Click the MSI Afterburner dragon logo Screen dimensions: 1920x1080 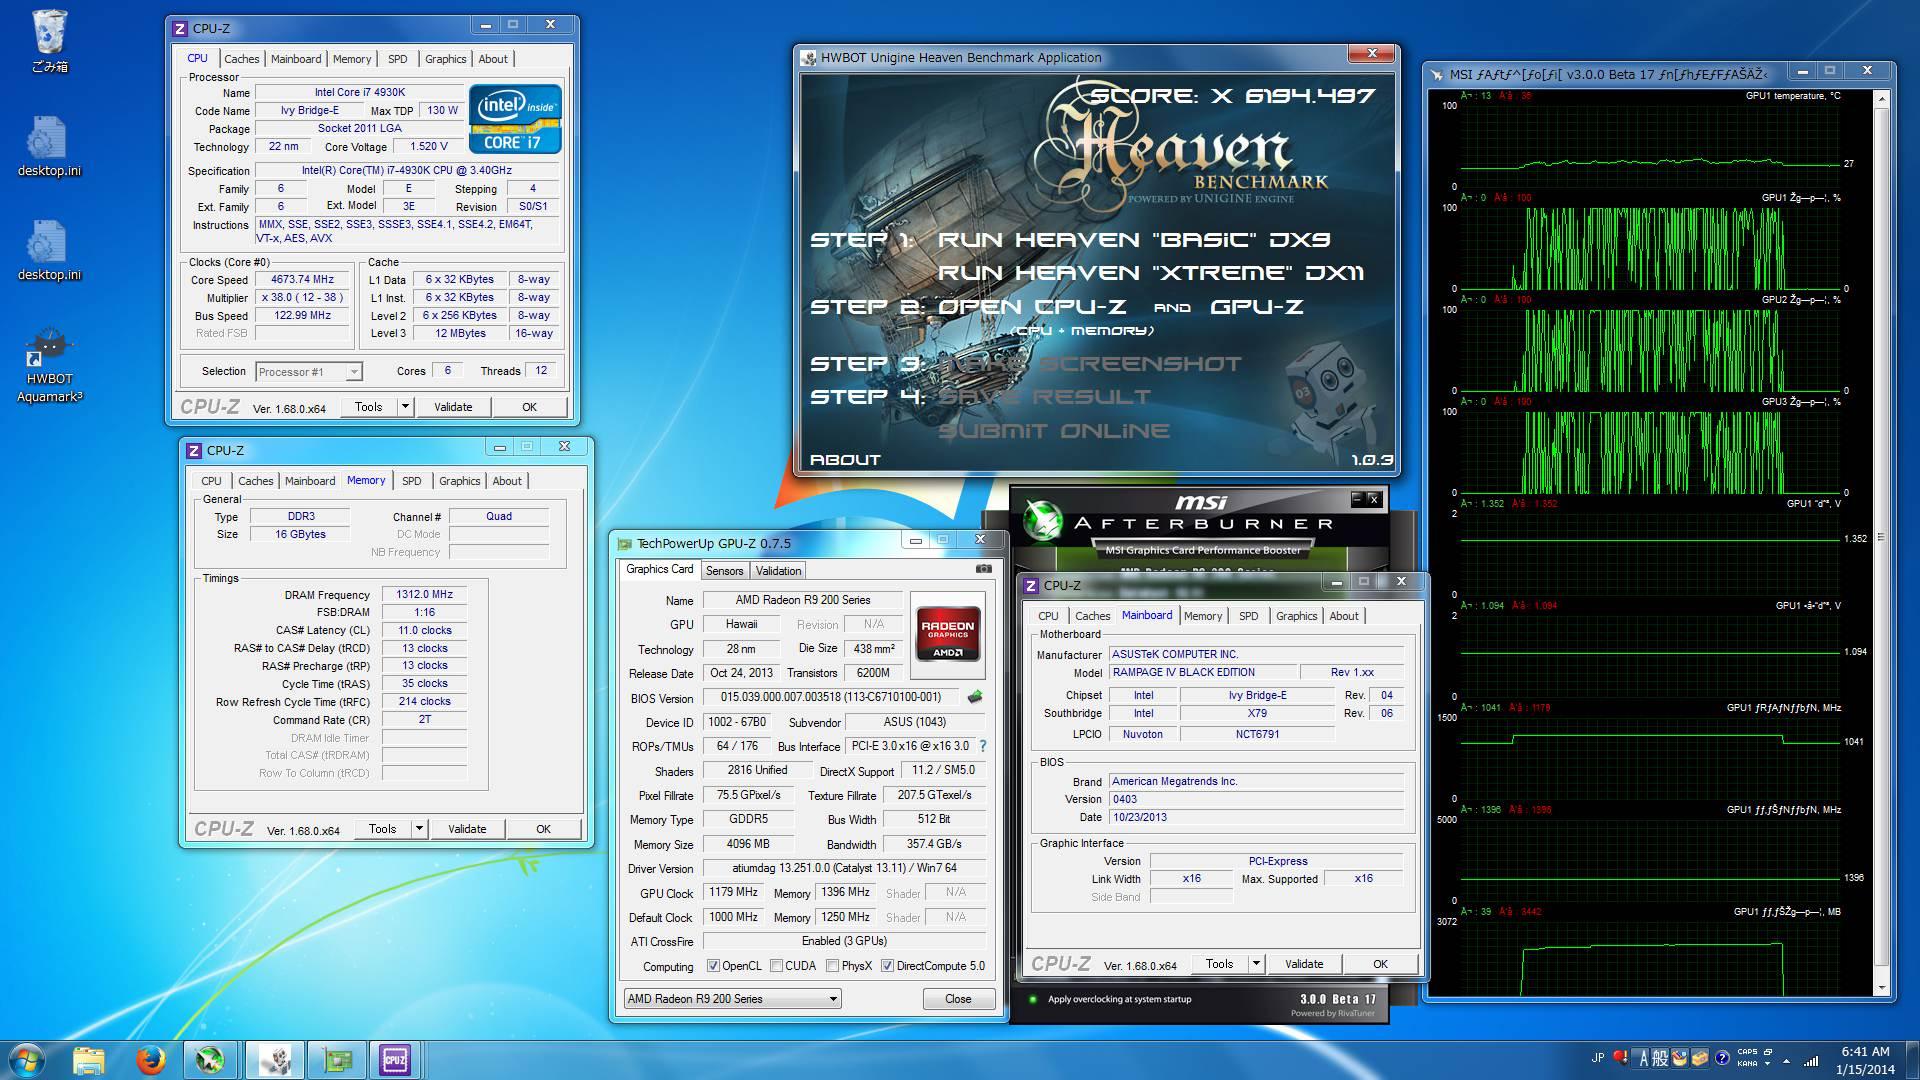[x=1043, y=520]
